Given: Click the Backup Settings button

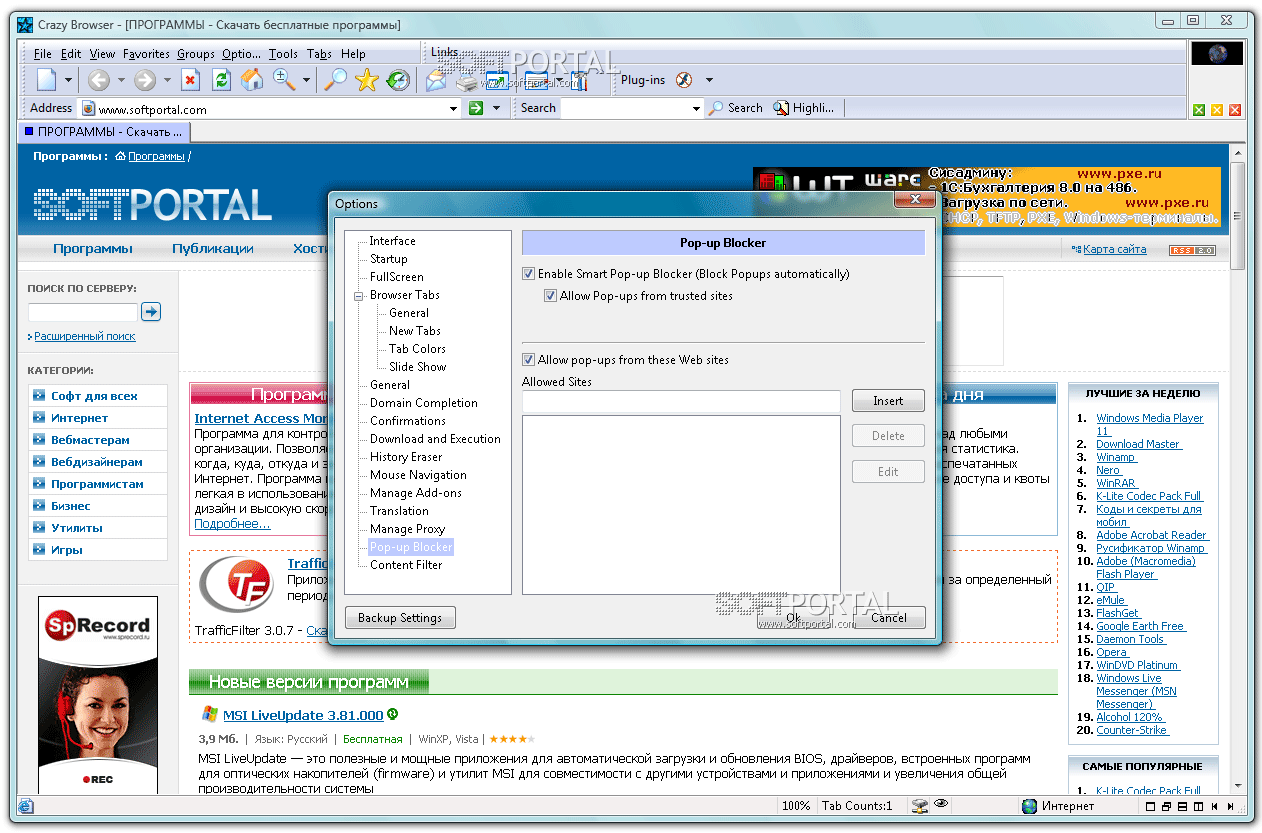Looking at the screenshot, I should point(400,618).
